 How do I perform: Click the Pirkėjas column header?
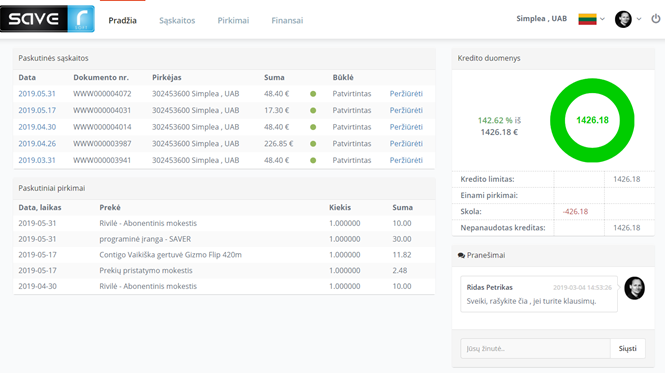pyautogui.click(x=167, y=78)
